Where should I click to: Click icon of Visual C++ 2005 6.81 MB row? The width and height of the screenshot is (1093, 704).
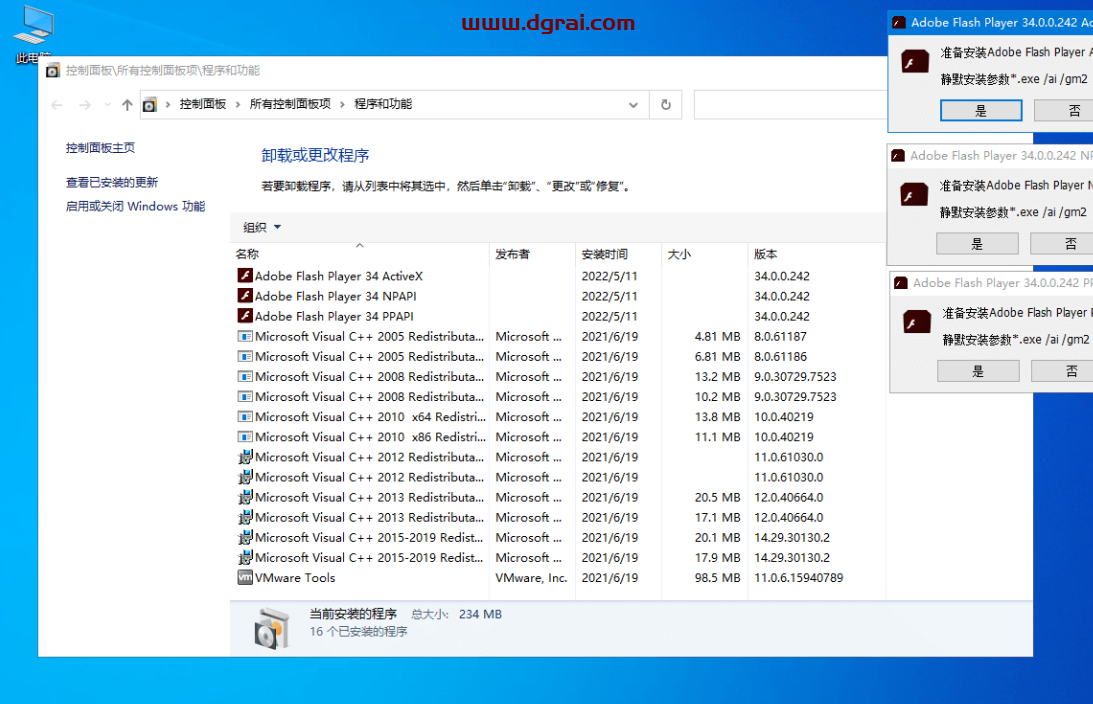(x=245, y=356)
